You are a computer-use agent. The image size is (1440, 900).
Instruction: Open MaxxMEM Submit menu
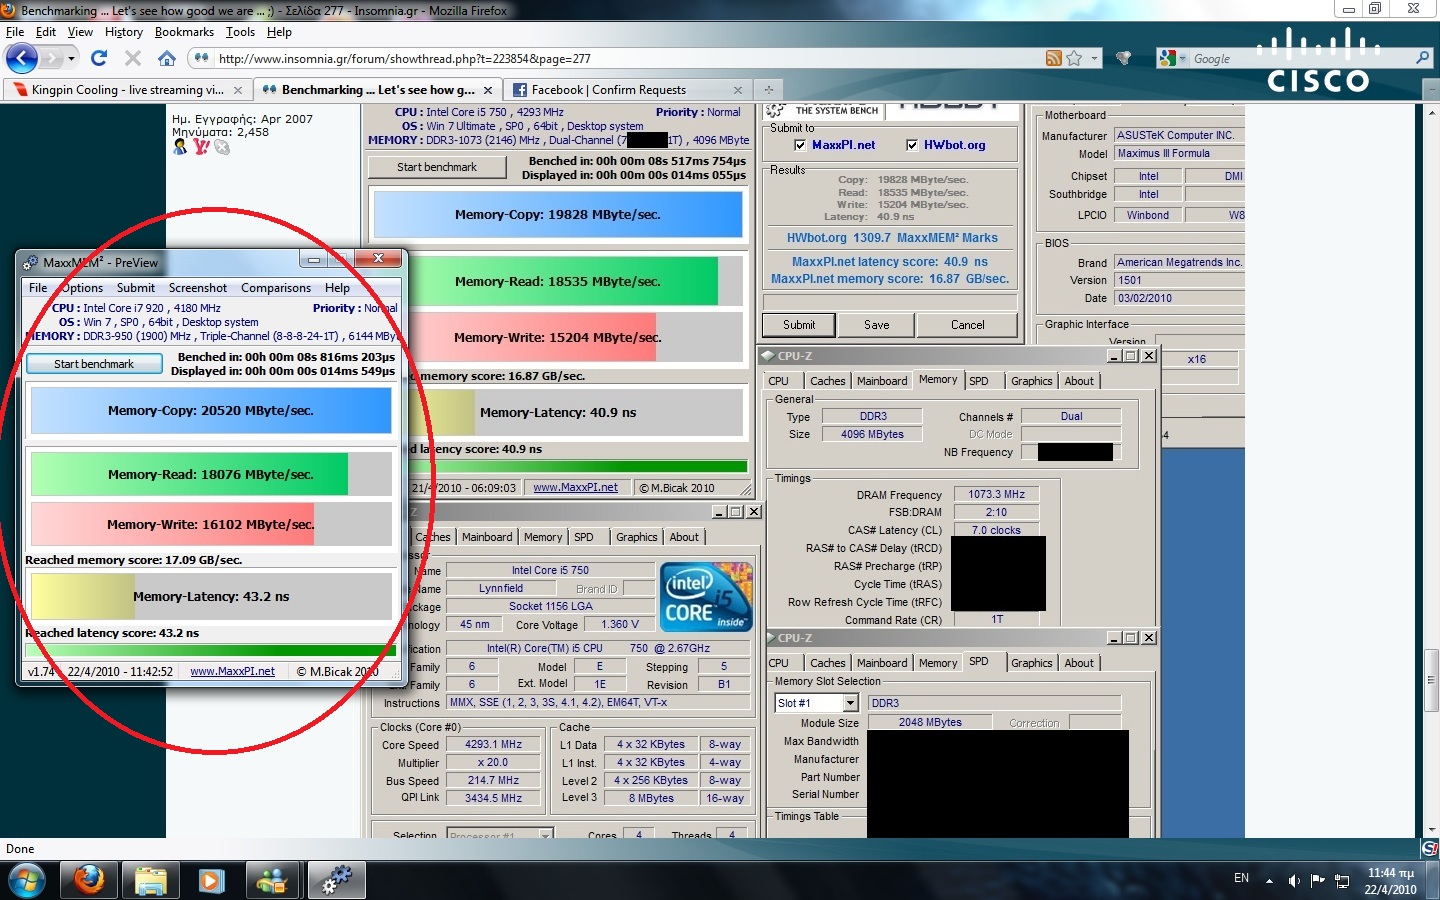(x=136, y=288)
